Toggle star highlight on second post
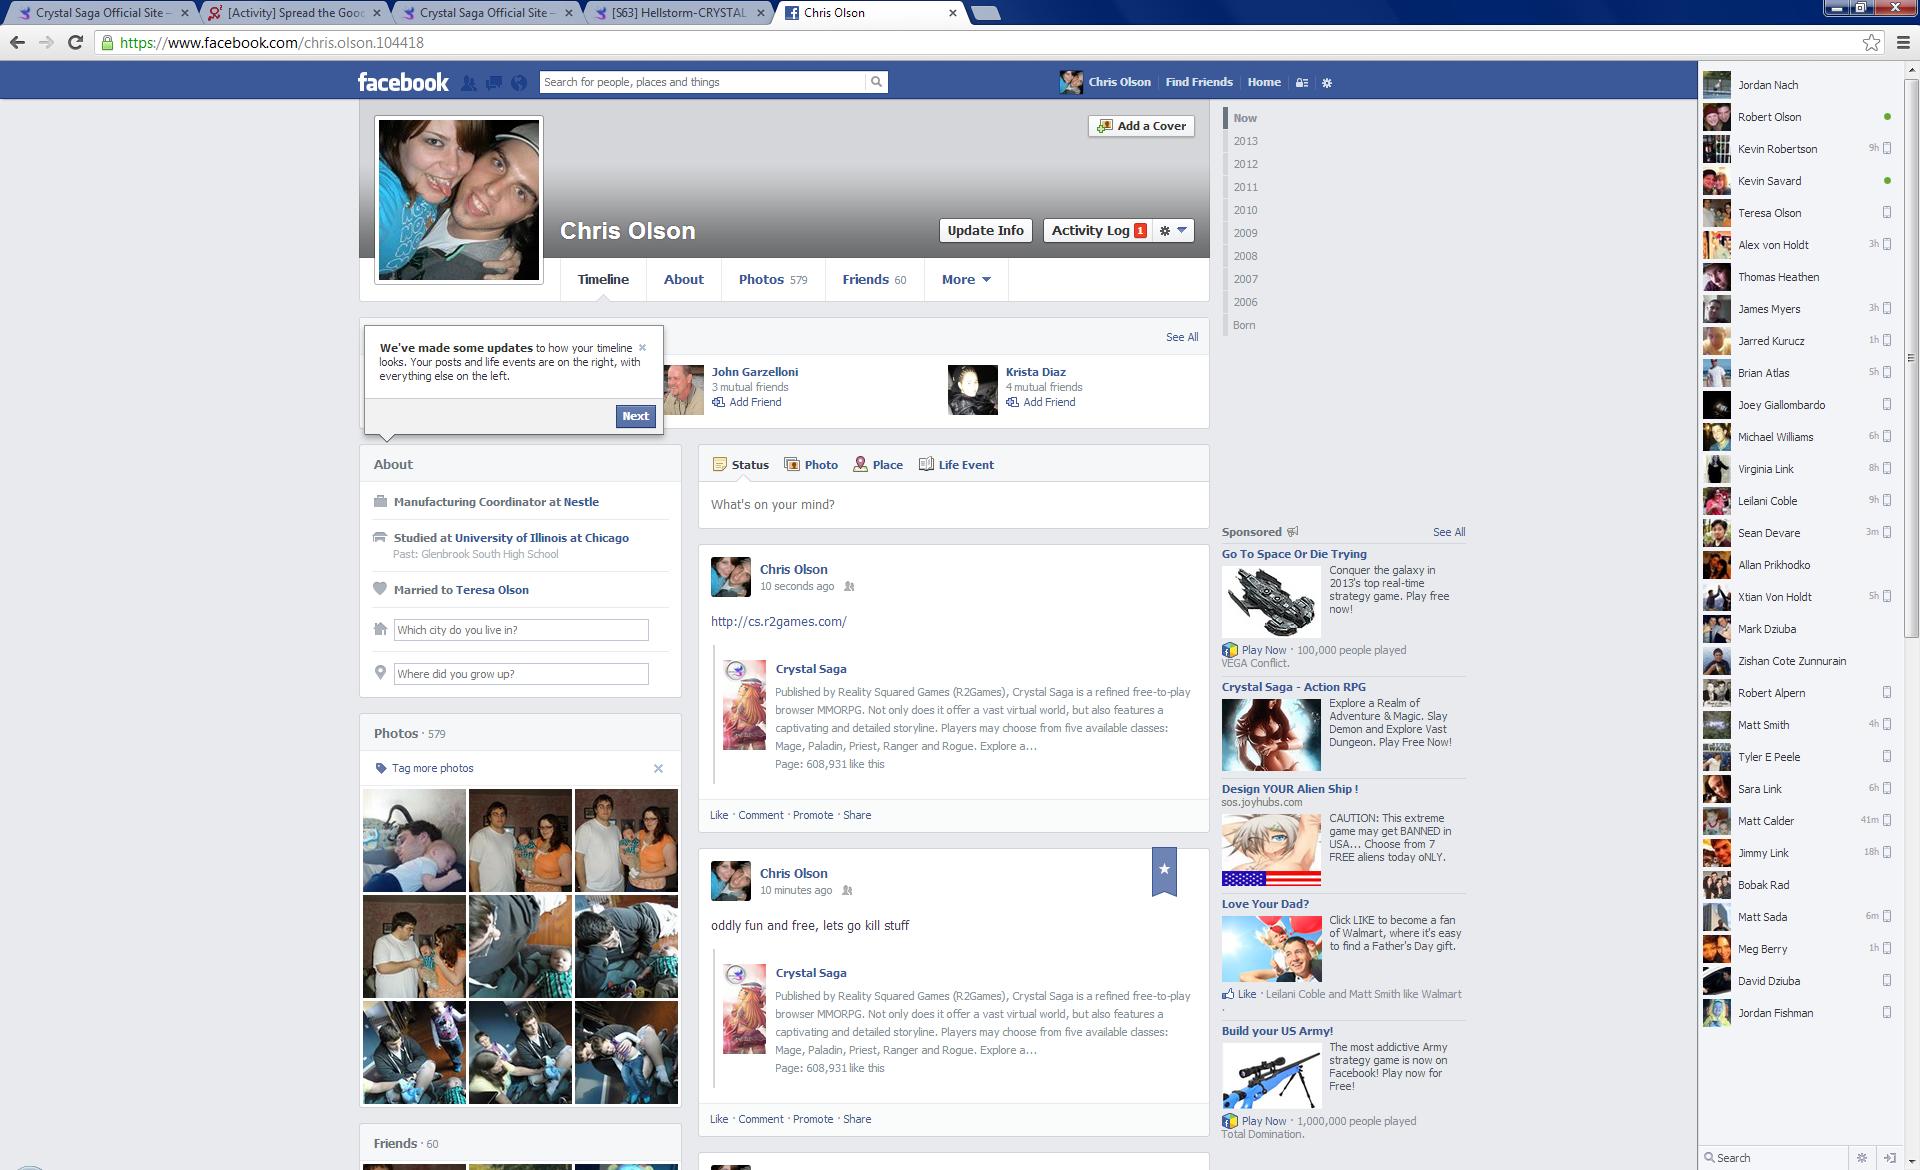 click(1164, 869)
